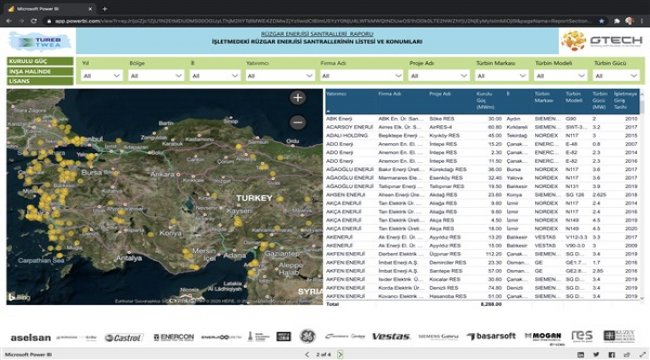The image size is (650, 360).
Task: Enter full screen mode icon
Action: click(x=642, y=354)
